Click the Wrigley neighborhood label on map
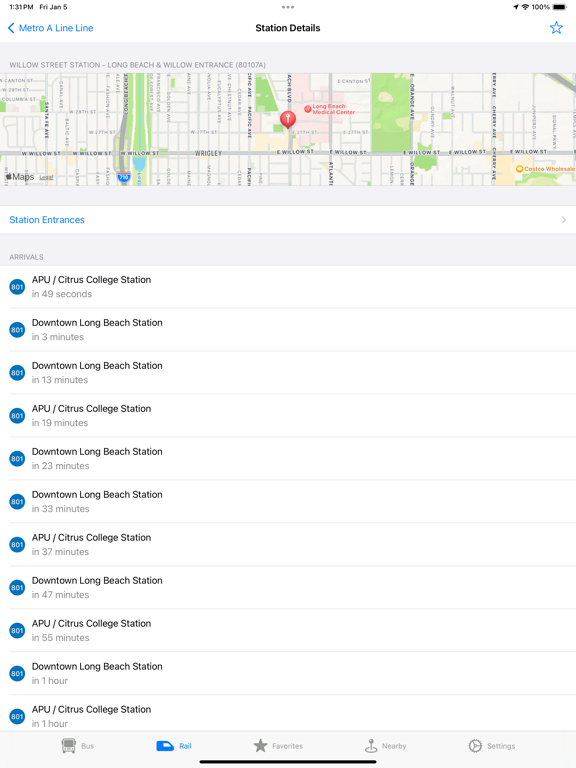 (208, 153)
